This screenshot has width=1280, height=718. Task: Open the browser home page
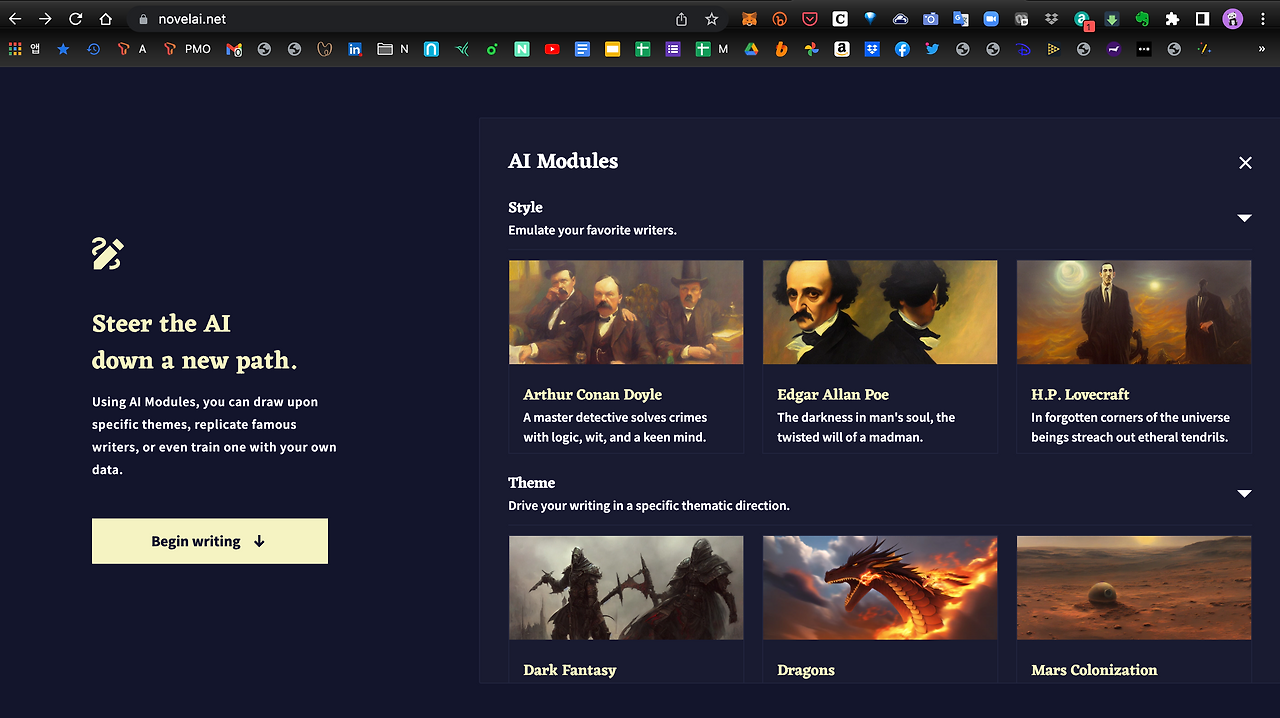coord(106,19)
